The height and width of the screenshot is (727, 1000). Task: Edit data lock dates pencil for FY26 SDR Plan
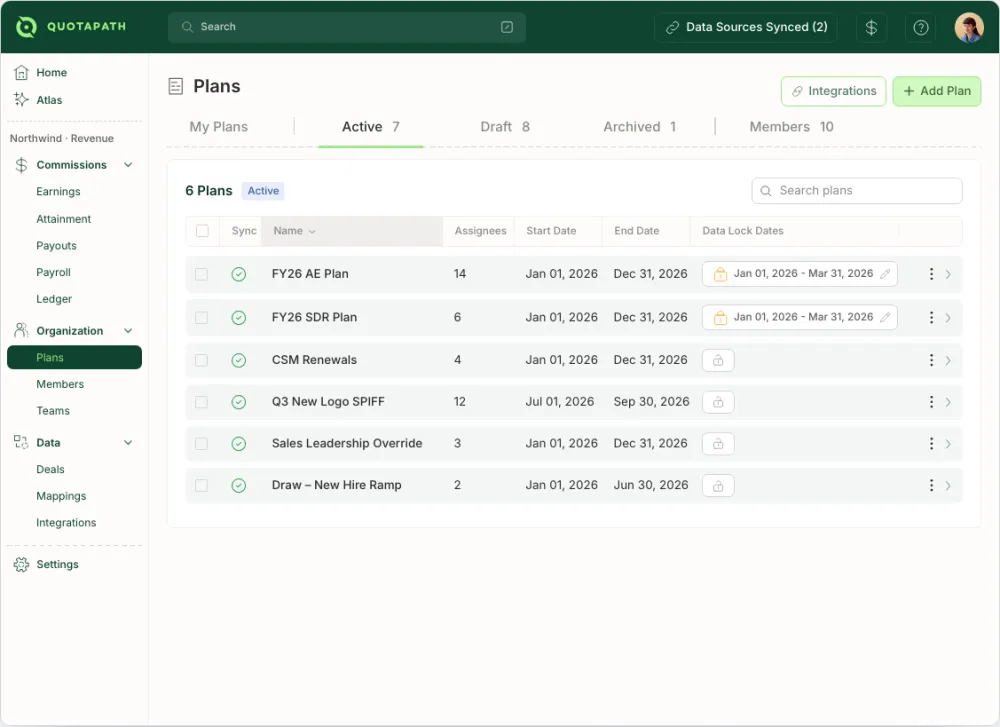click(x=885, y=317)
